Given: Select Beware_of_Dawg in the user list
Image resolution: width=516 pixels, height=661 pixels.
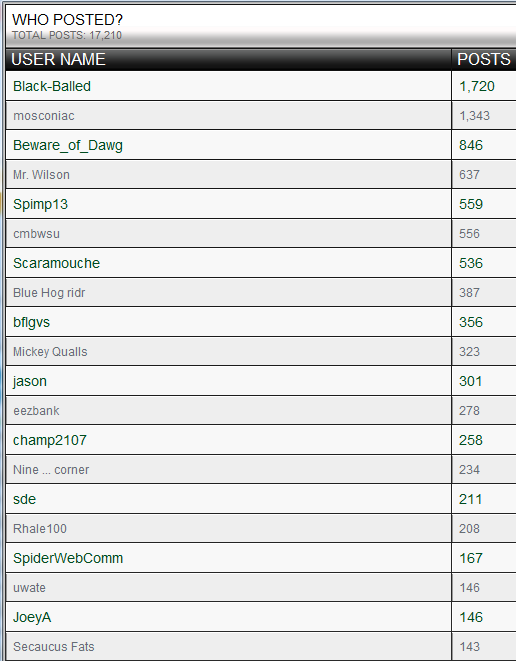Looking at the screenshot, I should click(68, 145).
